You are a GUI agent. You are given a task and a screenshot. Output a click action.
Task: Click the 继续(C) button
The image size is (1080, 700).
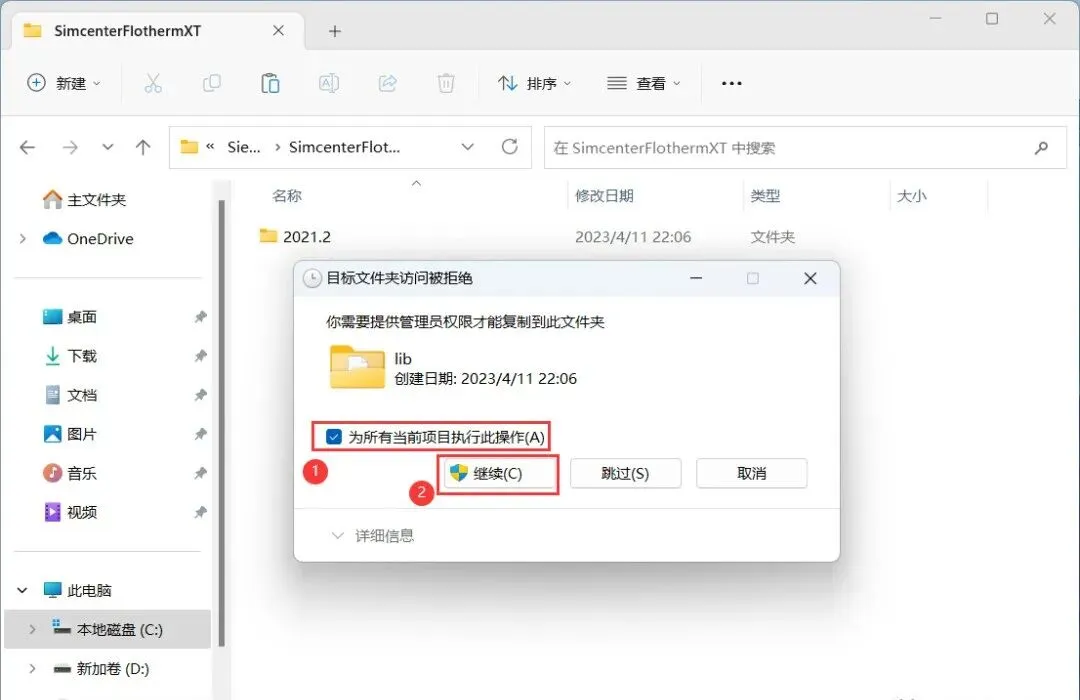(x=498, y=473)
